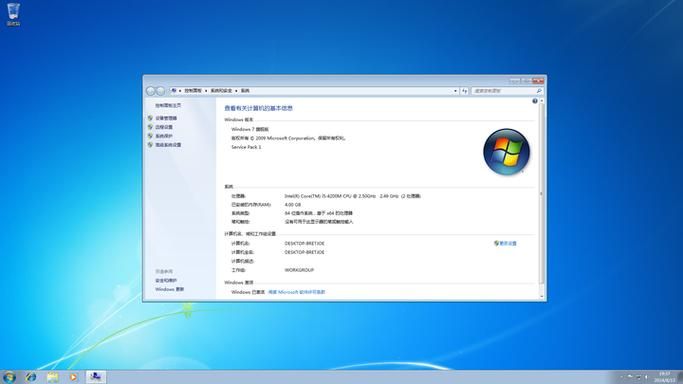Click the refresh button beside address bar
The image size is (683, 384).
(x=464, y=91)
